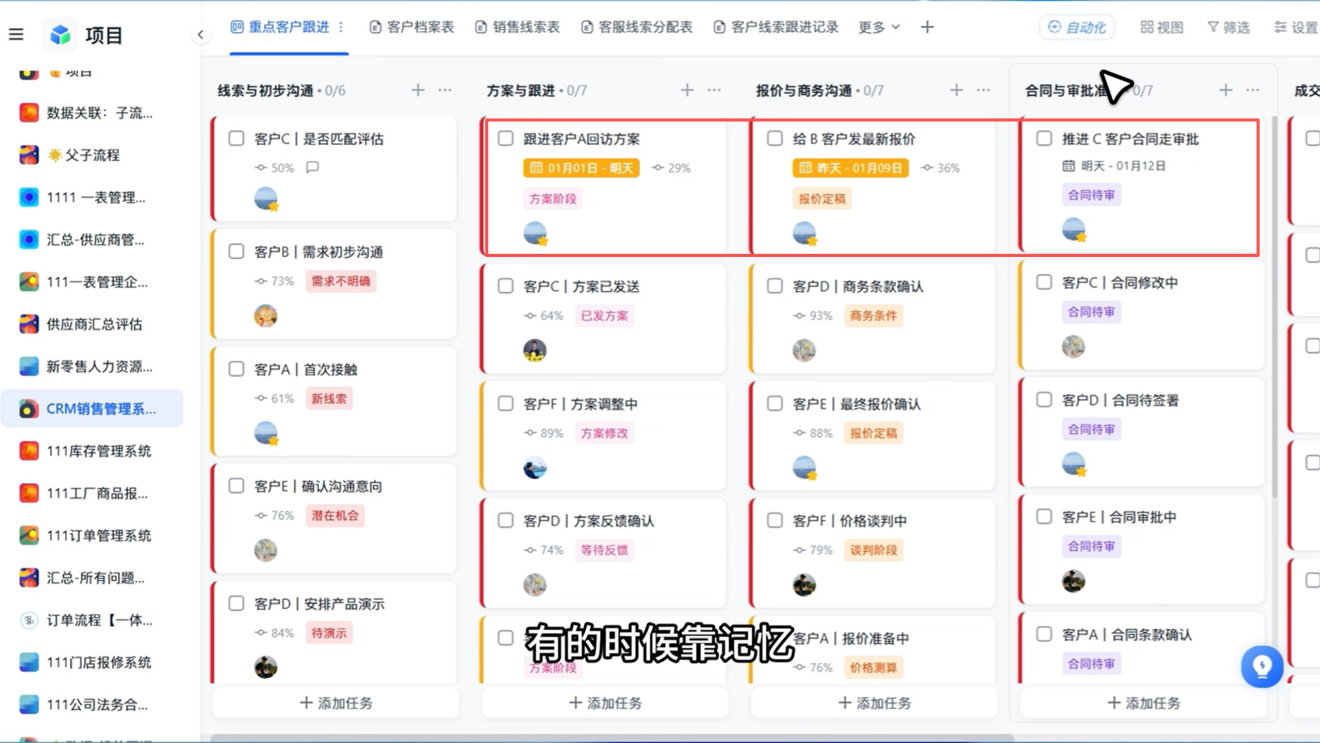Click the 昨天-01月09日 date tag
1320x743 pixels.
tap(851, 168)
